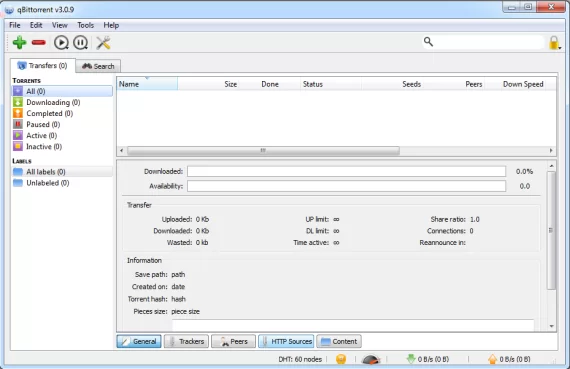Click the Downloading filter green arrow icon
Screen dimensions: 570x369
18,103
